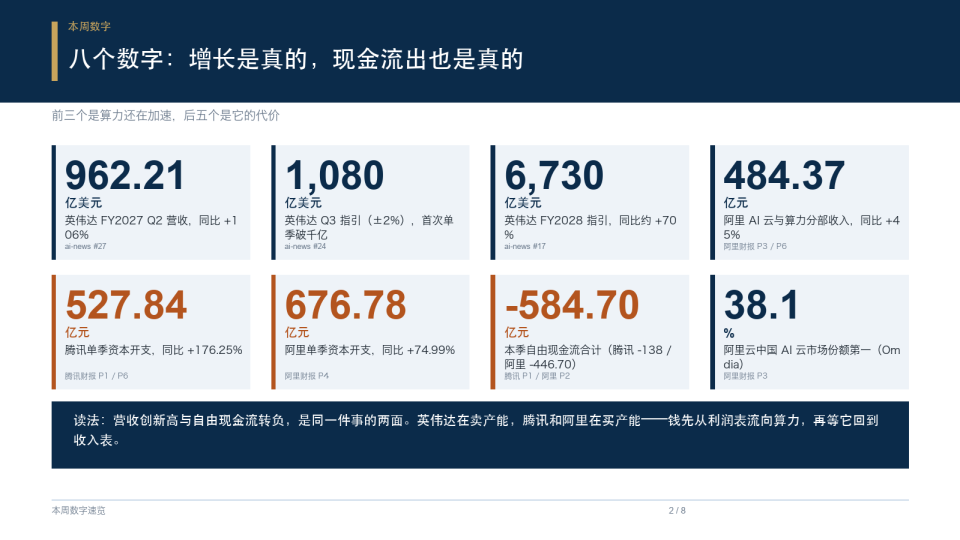The image size is (960, 540).
Task: Click the '阿里财报 P3 / P6' source note
Action: coord(755,246)
